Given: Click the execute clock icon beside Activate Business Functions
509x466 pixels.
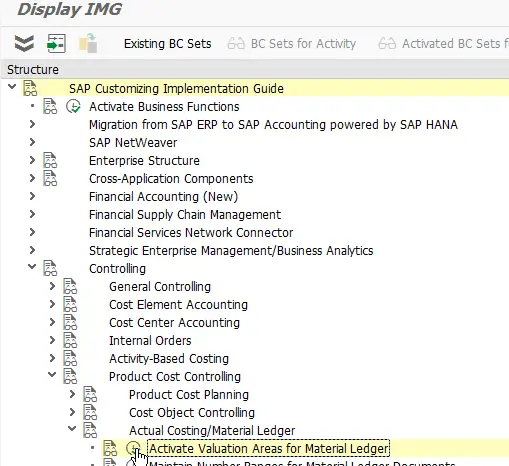Looking at the screenshot, I should [x=73, y=107].
